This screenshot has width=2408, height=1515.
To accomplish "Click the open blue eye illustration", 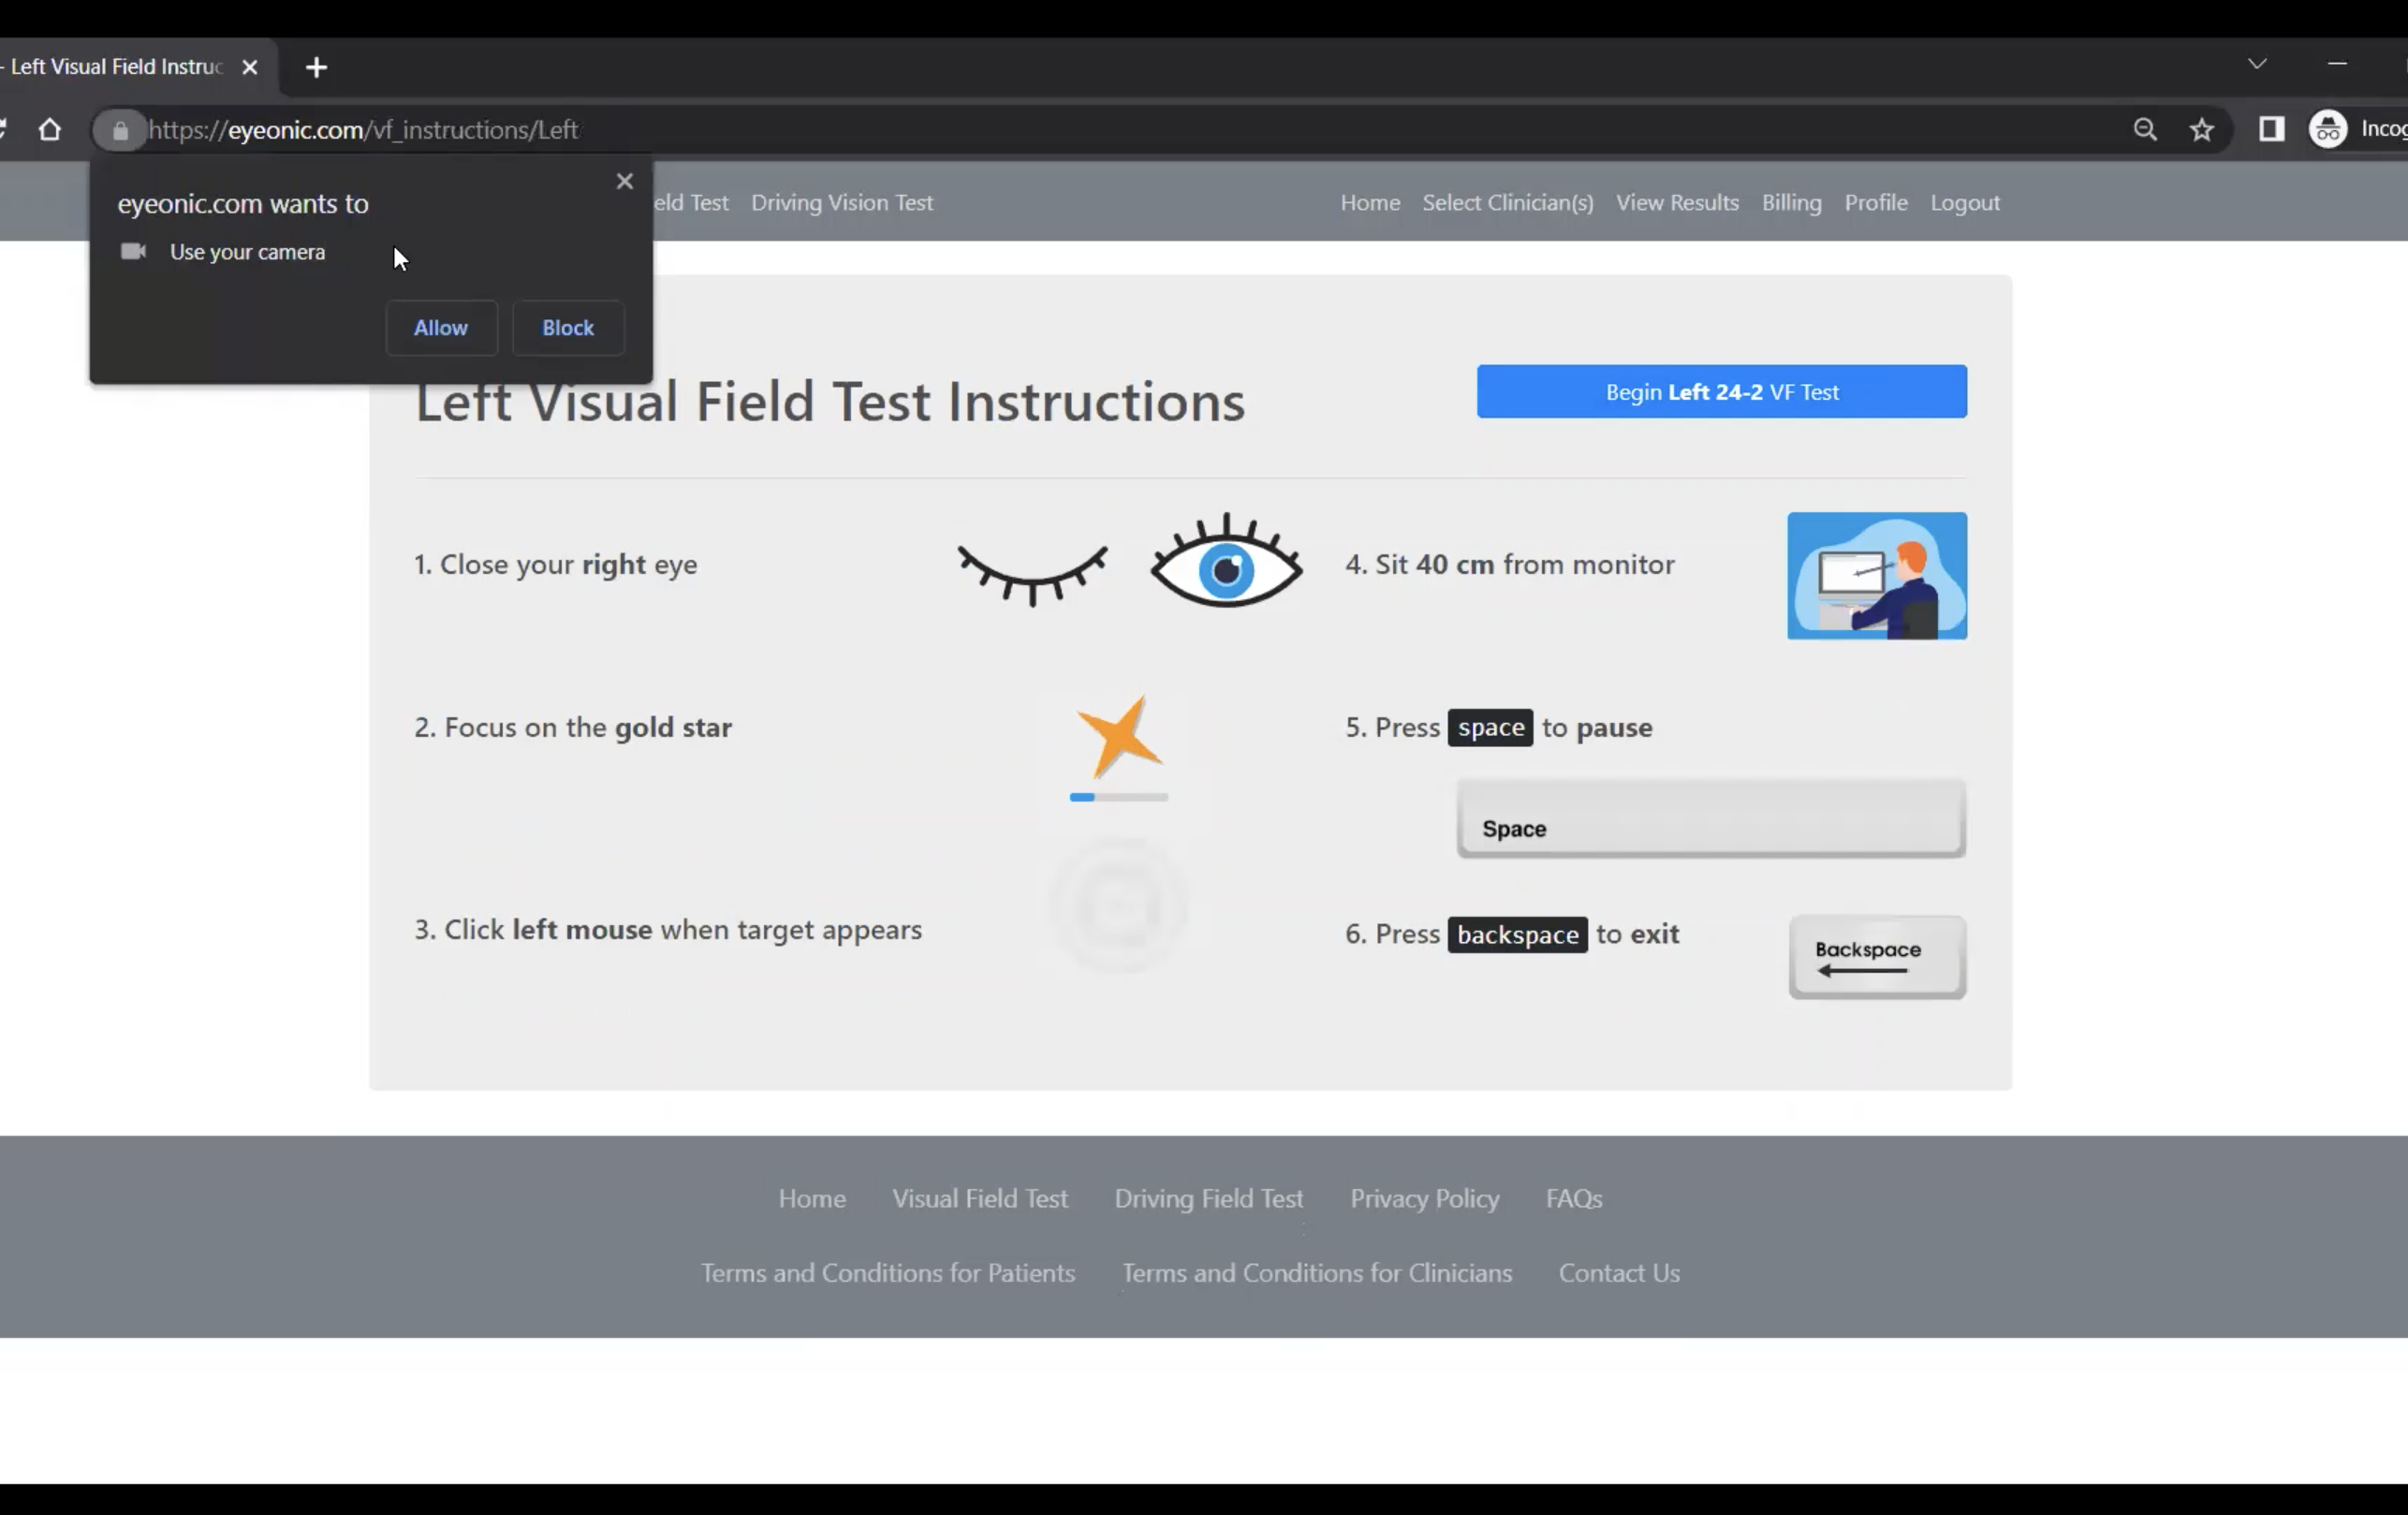I will (1226, 561).
